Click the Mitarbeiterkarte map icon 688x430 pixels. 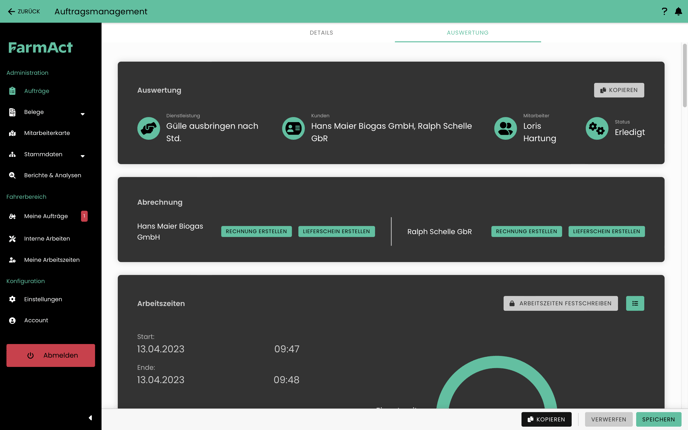pyautogui.click(x=12, y=133)
